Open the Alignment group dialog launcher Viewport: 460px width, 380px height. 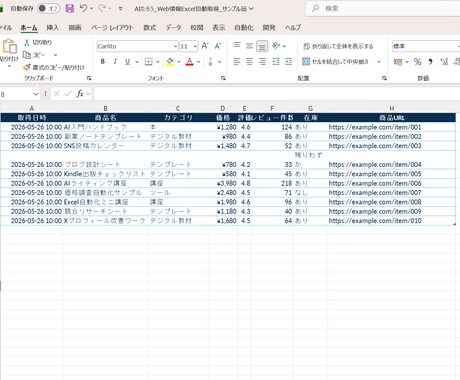[x=384, y=78]
